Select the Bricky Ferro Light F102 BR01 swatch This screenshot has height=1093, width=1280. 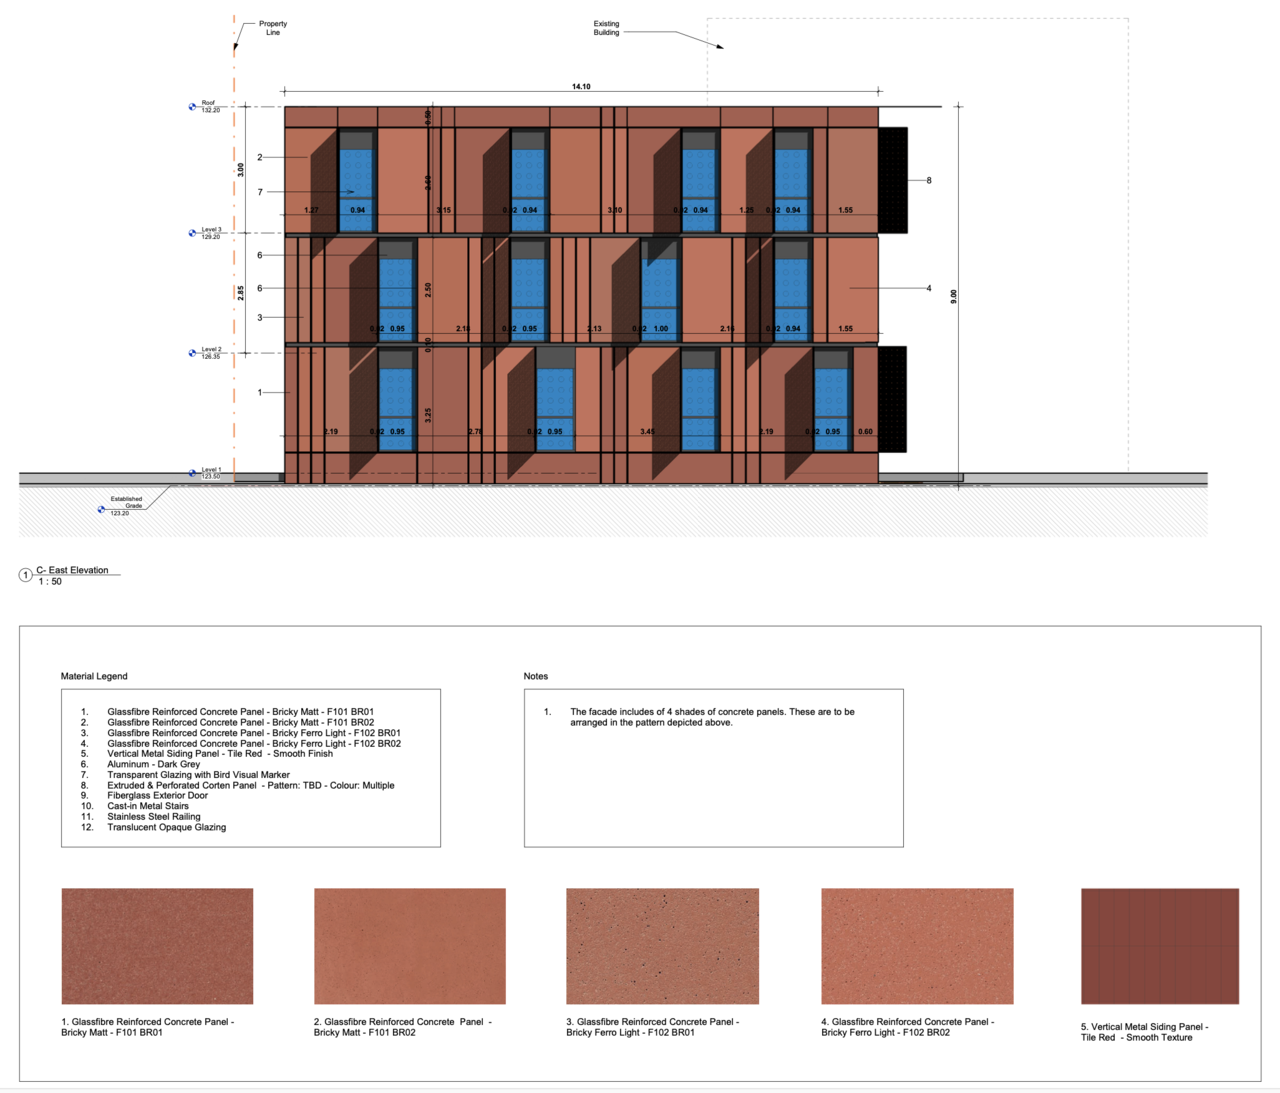point(662,946)
